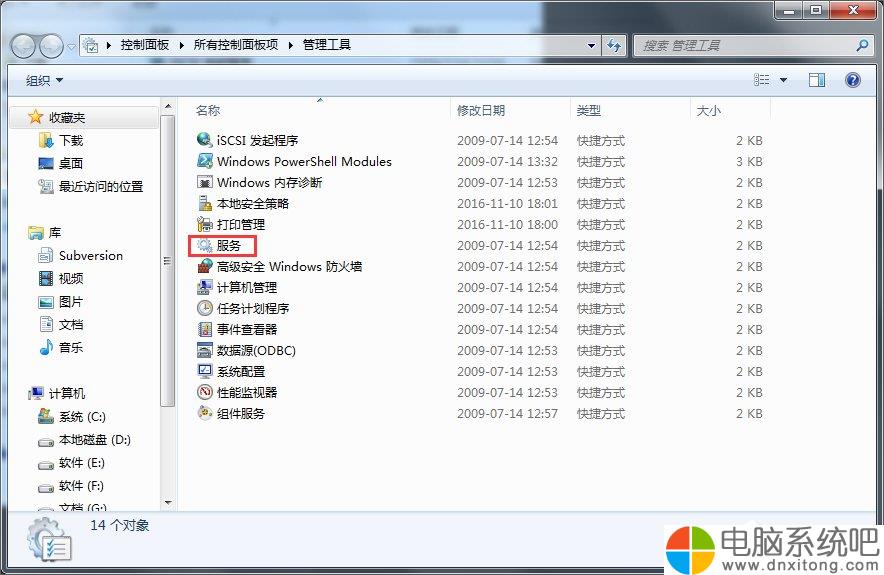884x575 pixels.
Task: Open address bar history dropdown arrow
Action: [x=591, y=46]
